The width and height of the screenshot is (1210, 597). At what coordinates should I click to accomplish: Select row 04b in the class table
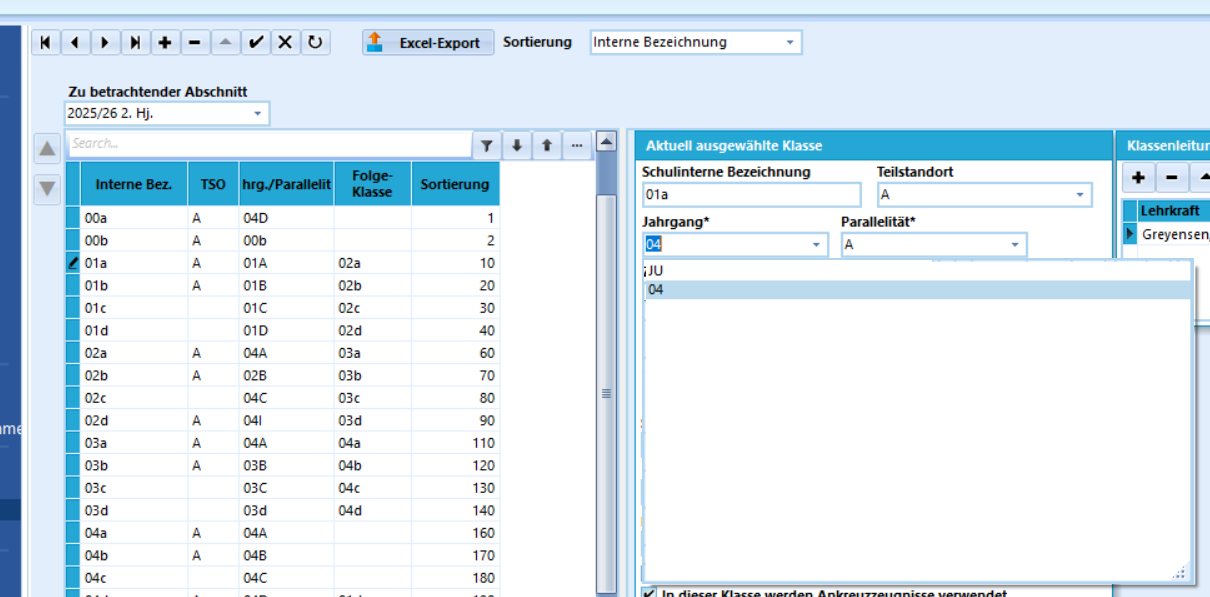283,555
